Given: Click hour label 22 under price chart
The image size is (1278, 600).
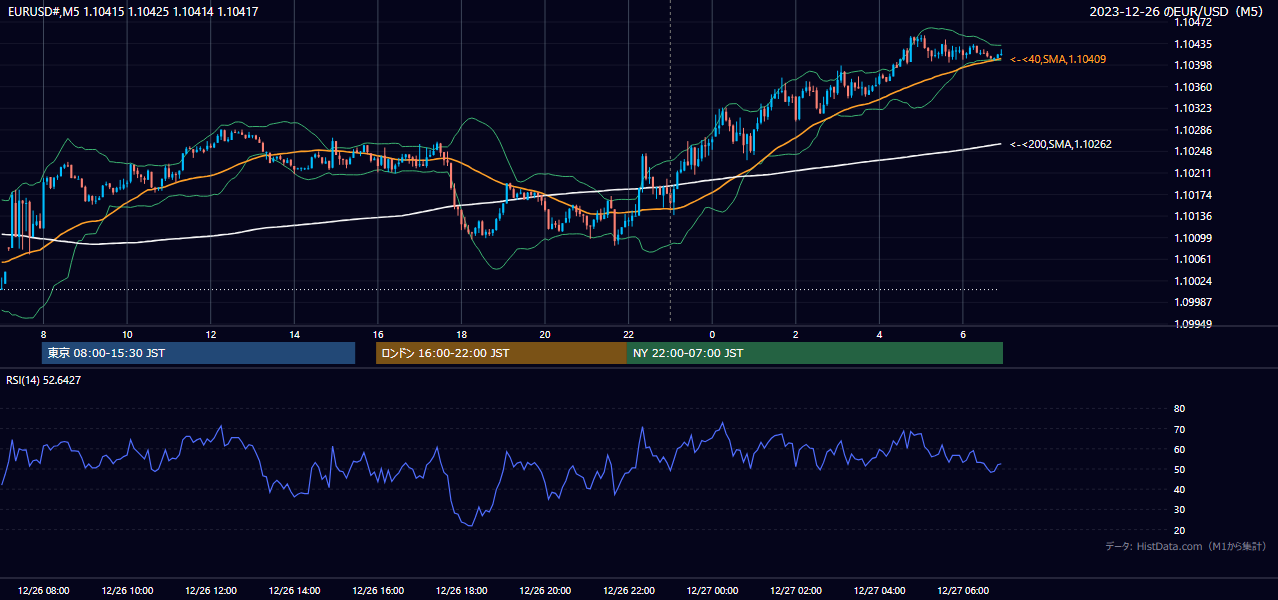Looking at the screenshot, I should pos(629,334).
